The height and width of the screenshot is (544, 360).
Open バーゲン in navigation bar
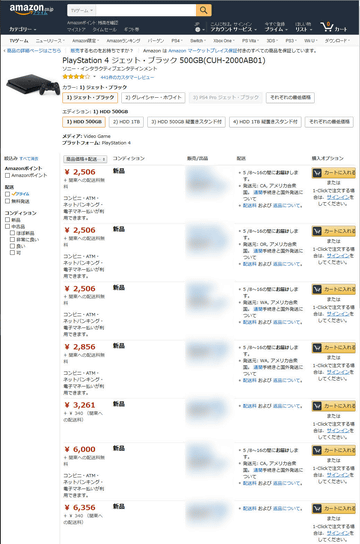pos(156,41)
